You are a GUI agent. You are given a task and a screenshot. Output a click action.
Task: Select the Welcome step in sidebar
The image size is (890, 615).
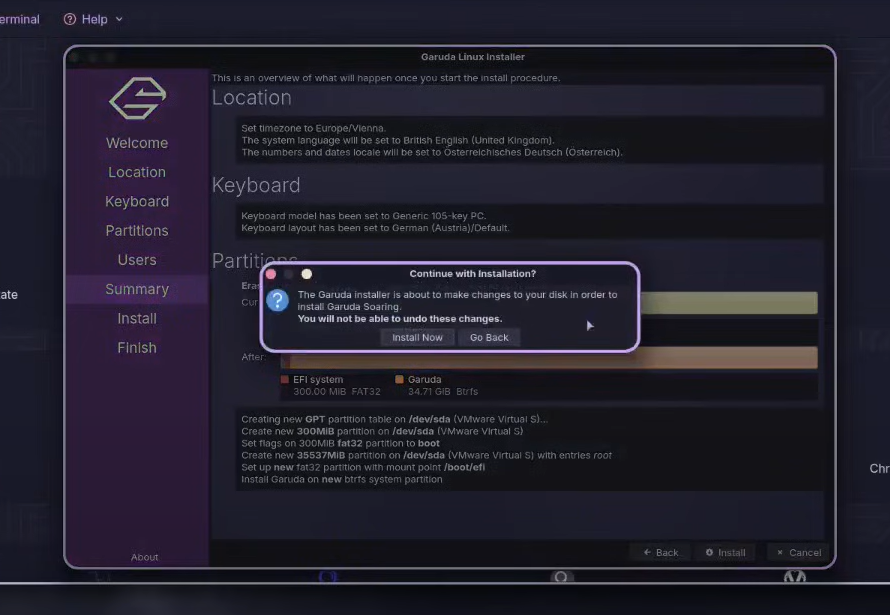137,143
